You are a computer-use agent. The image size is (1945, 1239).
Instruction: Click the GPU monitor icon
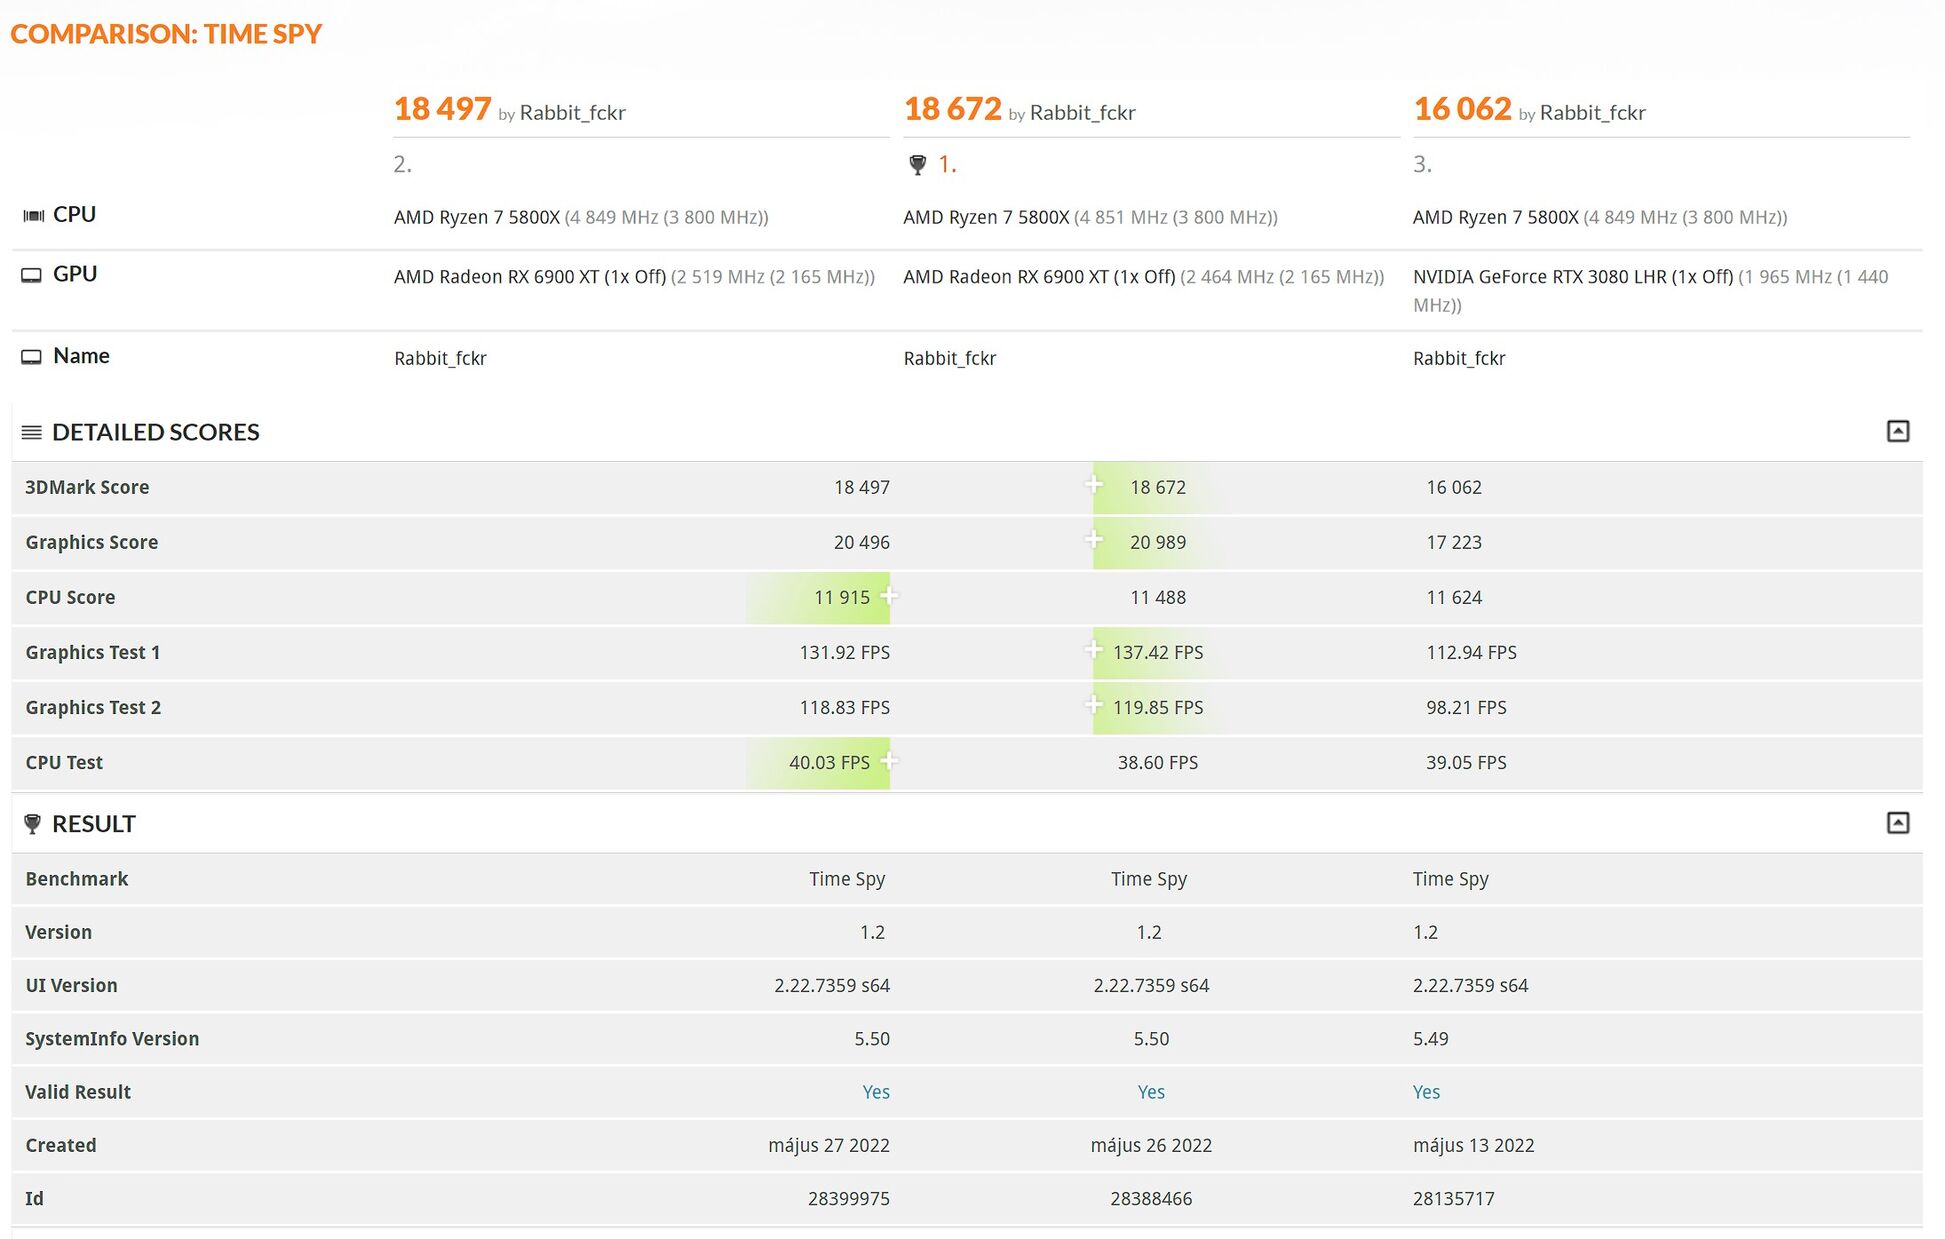pyautogui.click(x=32, y=275)
